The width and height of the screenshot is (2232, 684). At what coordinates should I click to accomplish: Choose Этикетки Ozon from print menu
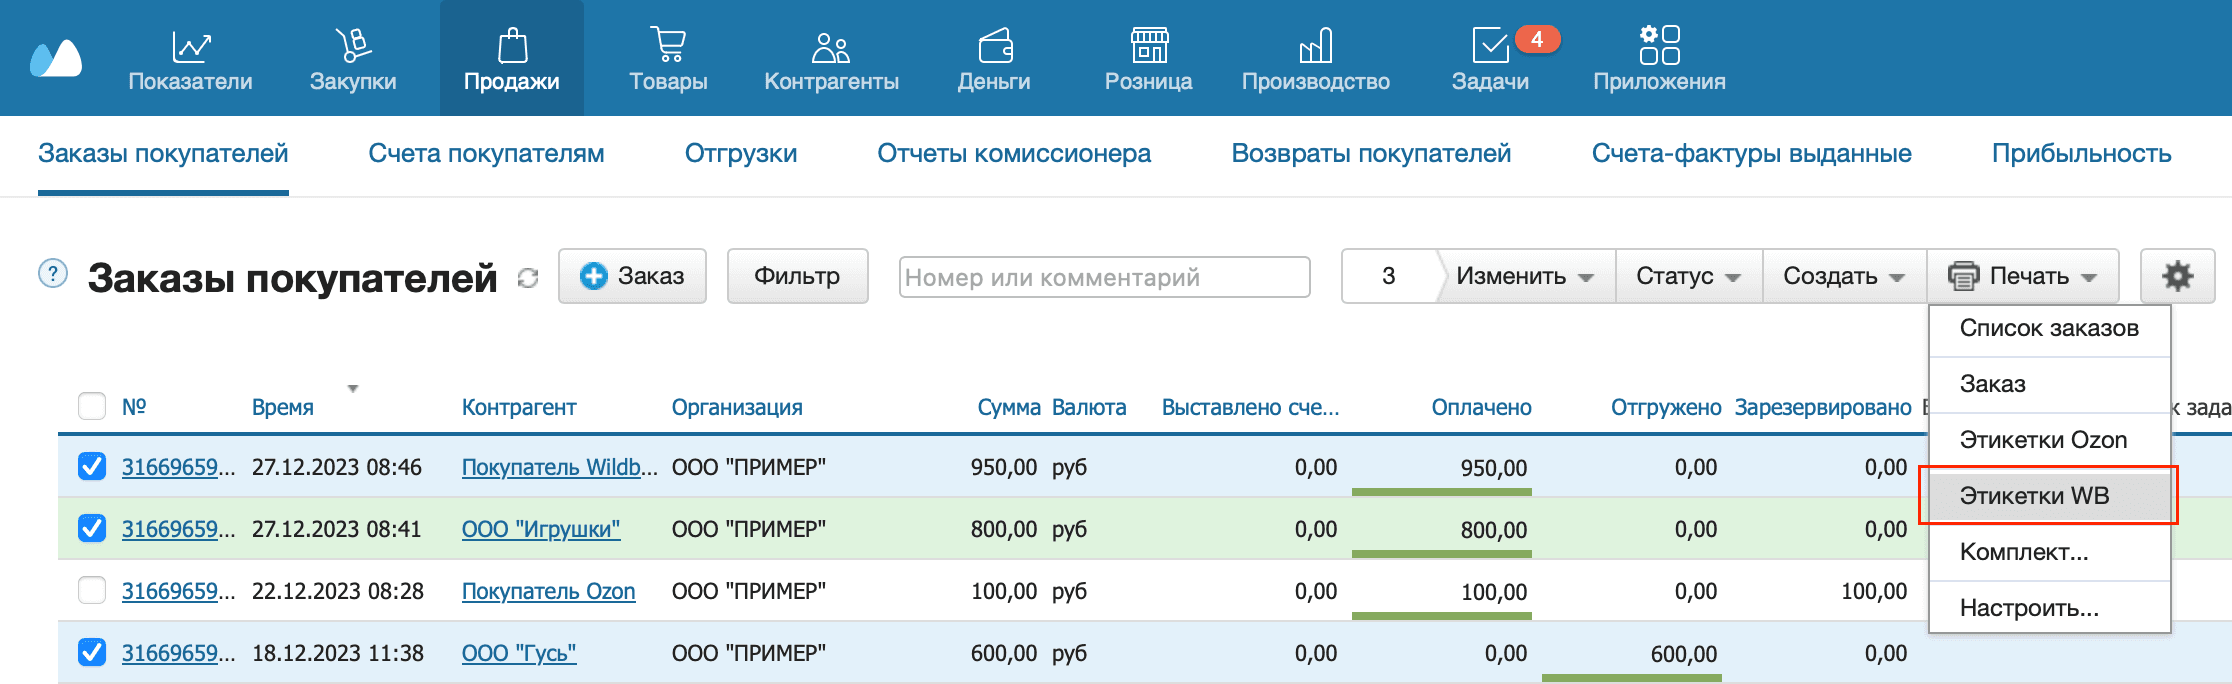point(2050,440)
